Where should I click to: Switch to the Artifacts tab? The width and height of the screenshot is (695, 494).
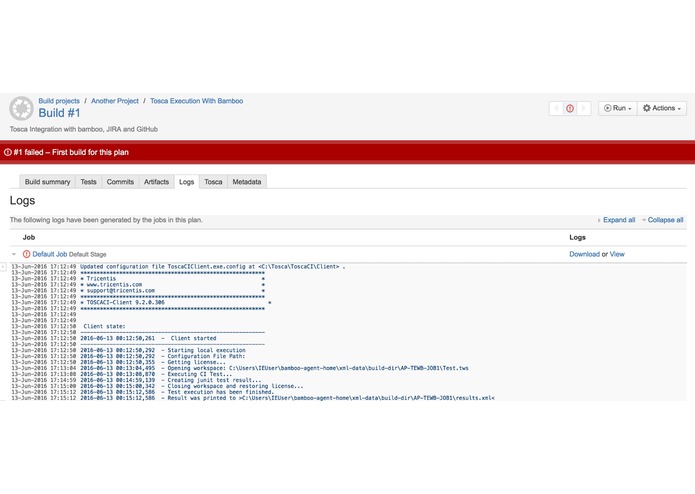click(156, 182)
